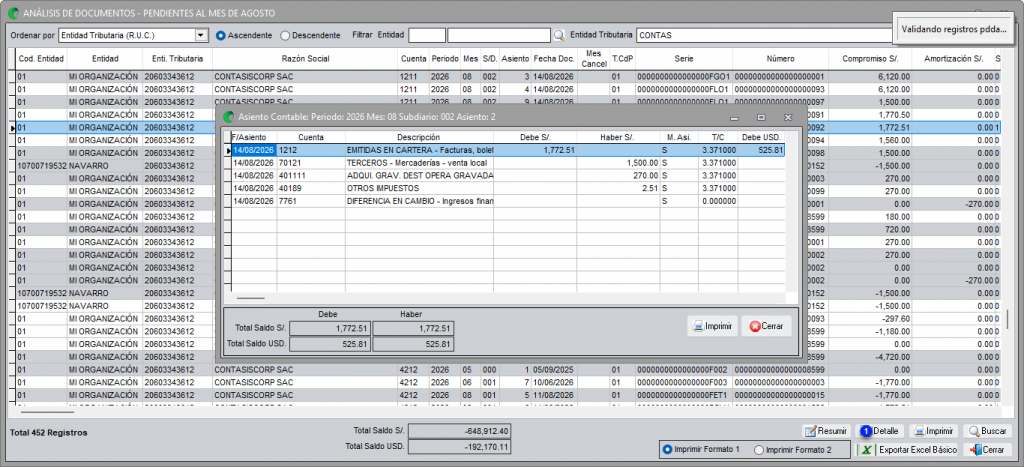Click the Descripción header in the Asiento dialog
Image resolution: width=1024 pixels, height=467 pixels.
pos(419,137)
